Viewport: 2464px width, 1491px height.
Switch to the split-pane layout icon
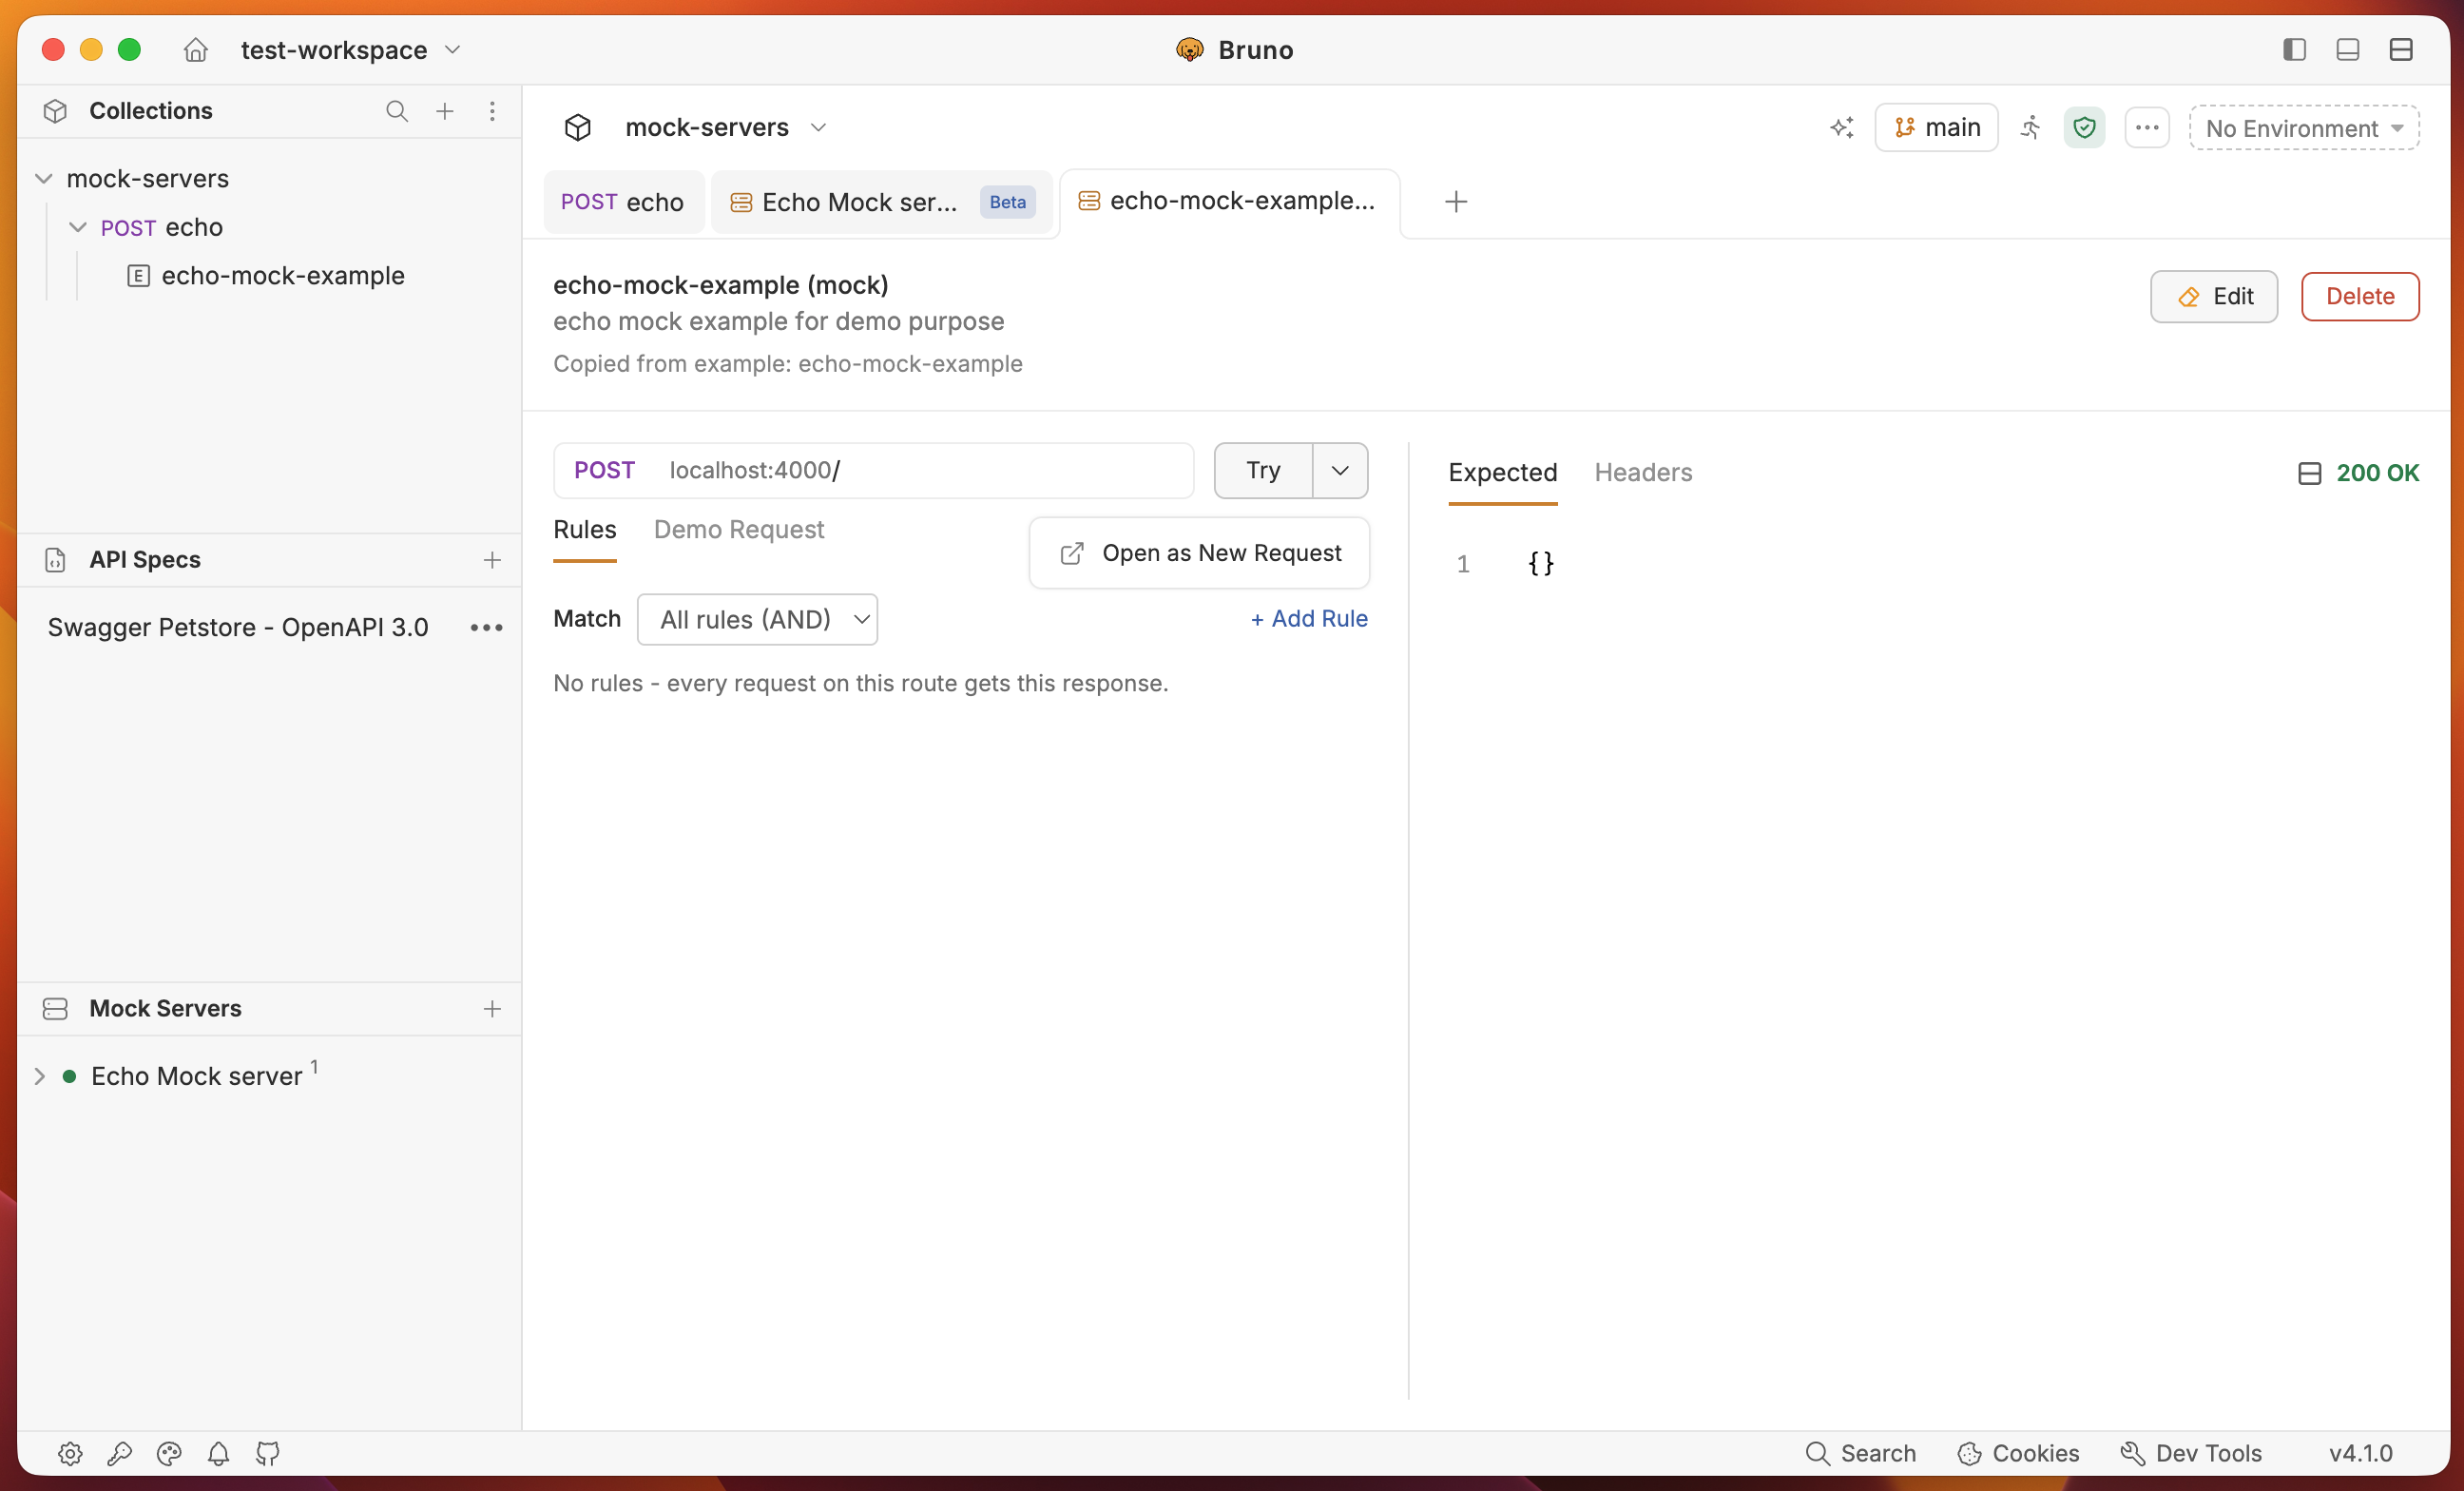2401,49
